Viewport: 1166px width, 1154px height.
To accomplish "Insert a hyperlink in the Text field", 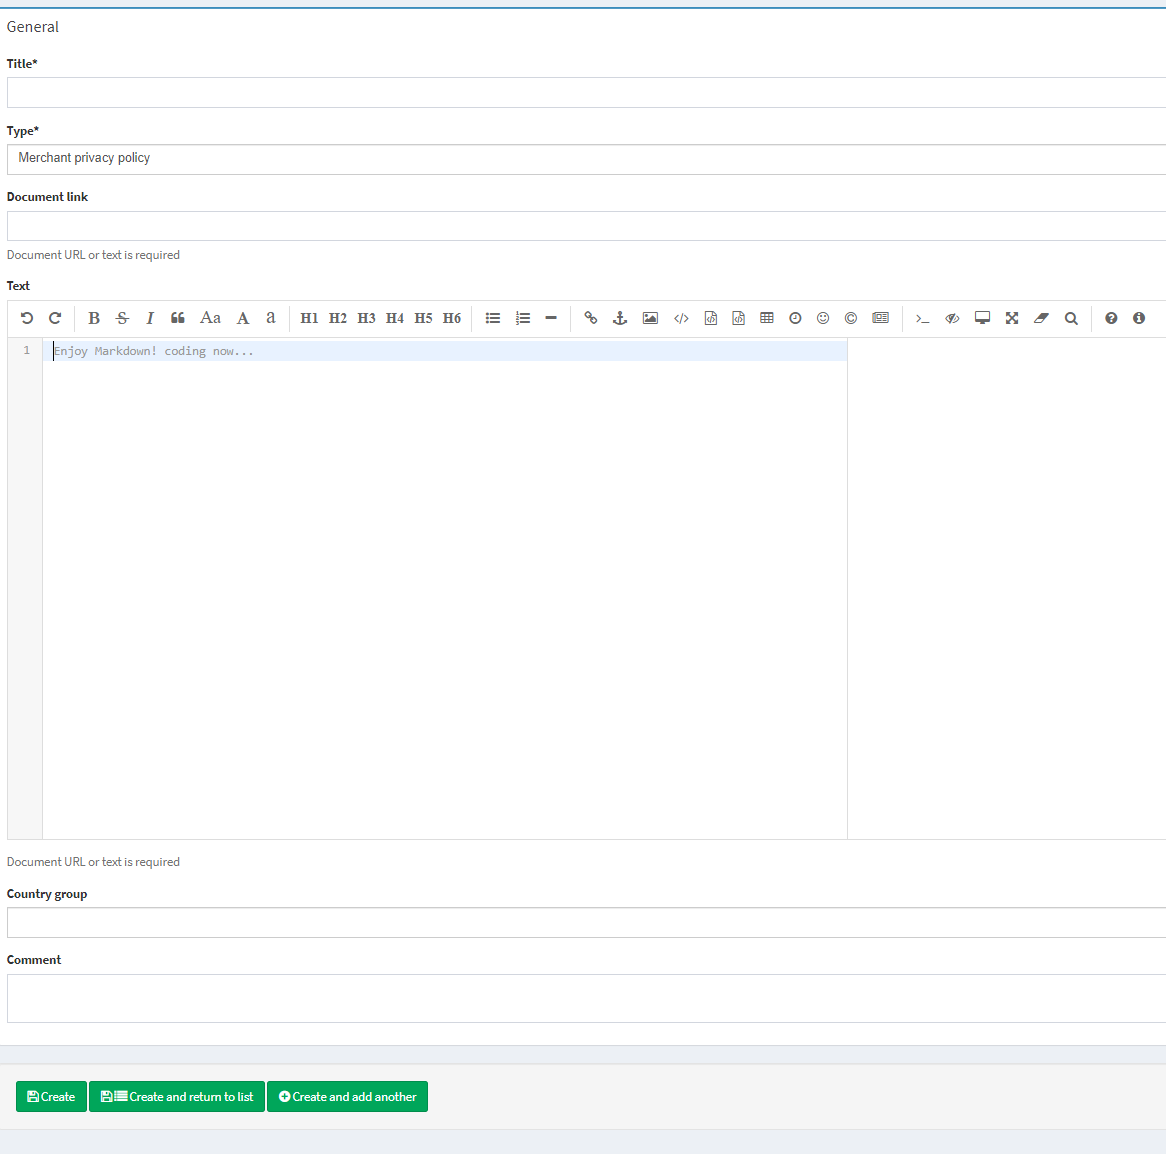I will (x=591, y=318).
